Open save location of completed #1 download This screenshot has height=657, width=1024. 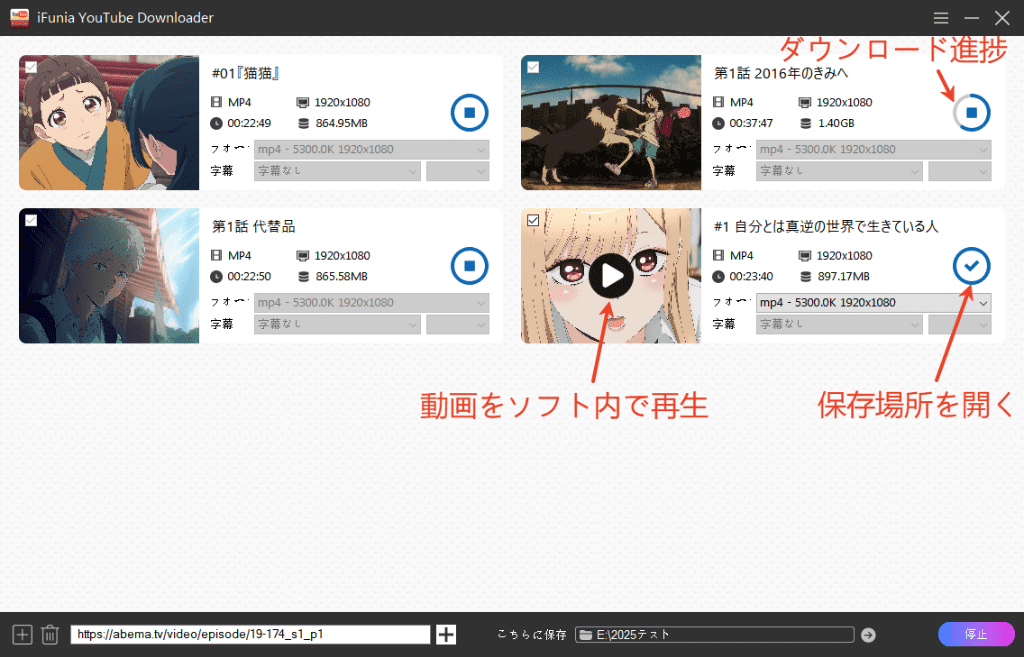971,265
